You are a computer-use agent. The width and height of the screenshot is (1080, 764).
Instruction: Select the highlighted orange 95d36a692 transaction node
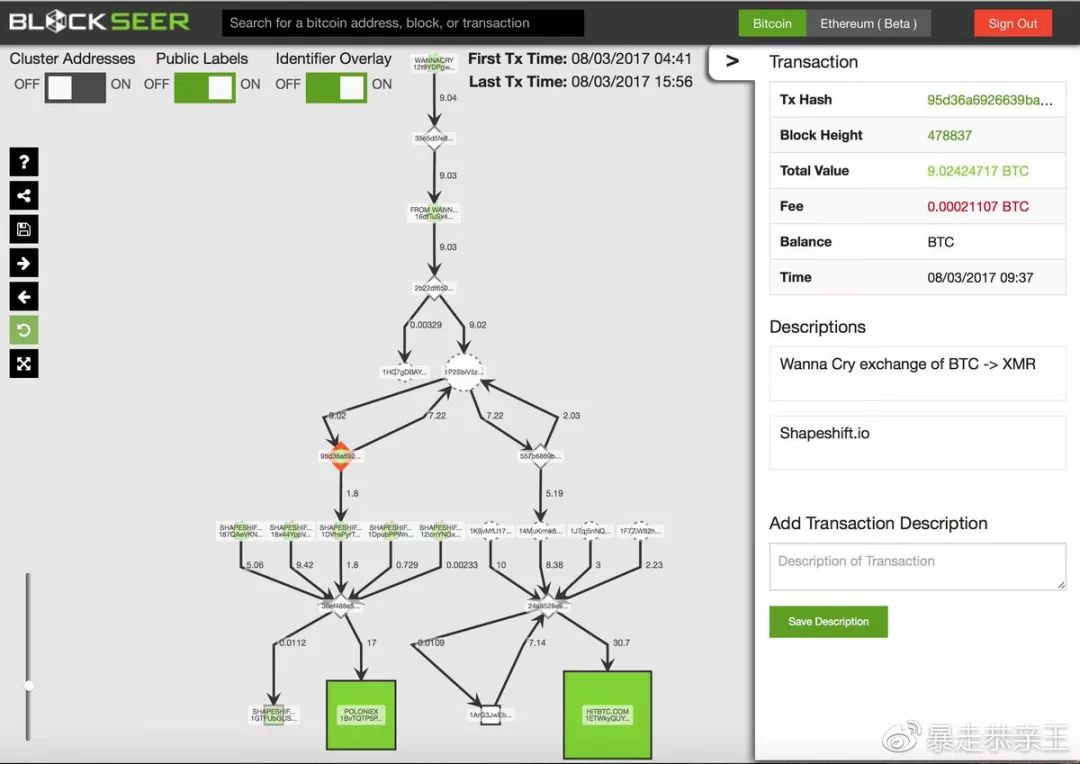(x=340, y=456)
